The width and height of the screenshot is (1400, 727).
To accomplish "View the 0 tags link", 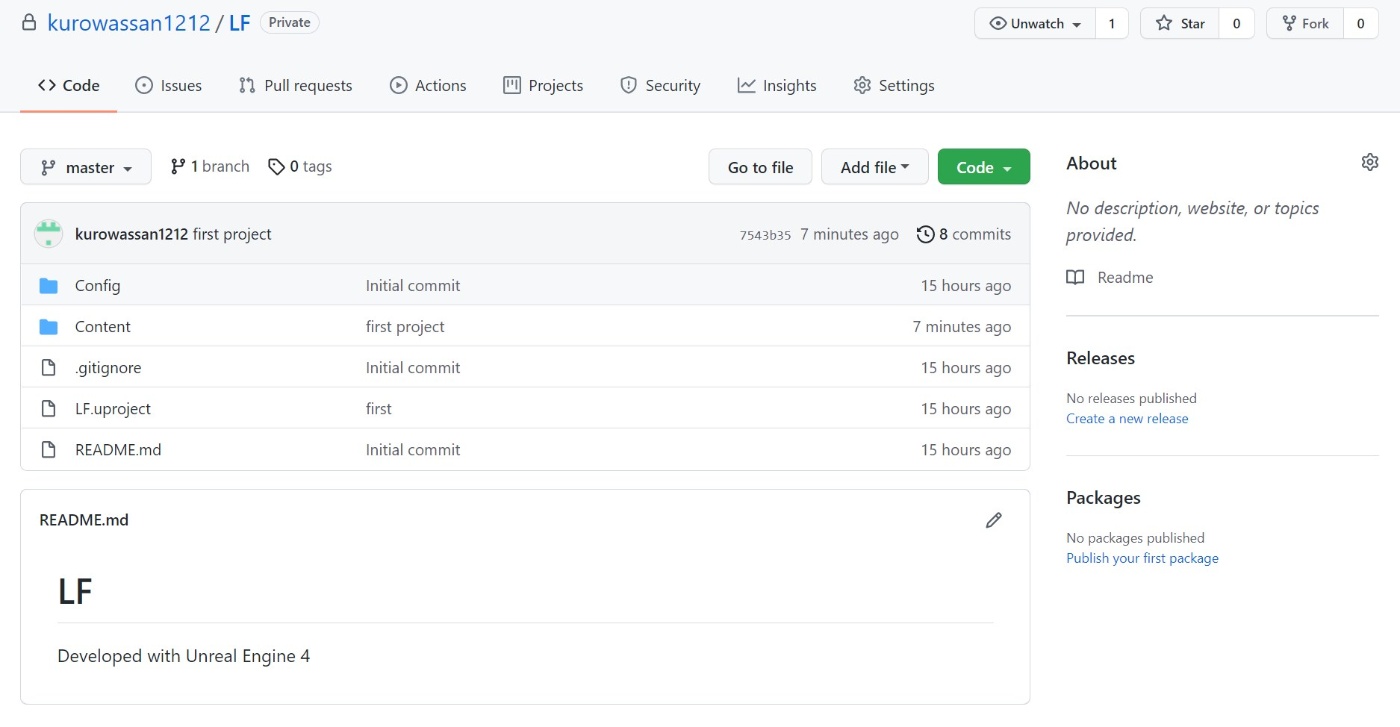I will 300,166.
